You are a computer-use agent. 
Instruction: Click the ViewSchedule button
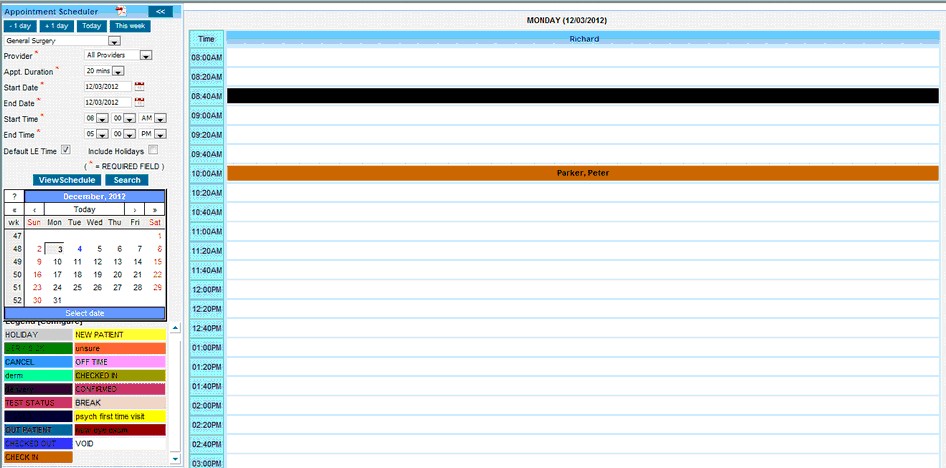[x=66, y=180]
